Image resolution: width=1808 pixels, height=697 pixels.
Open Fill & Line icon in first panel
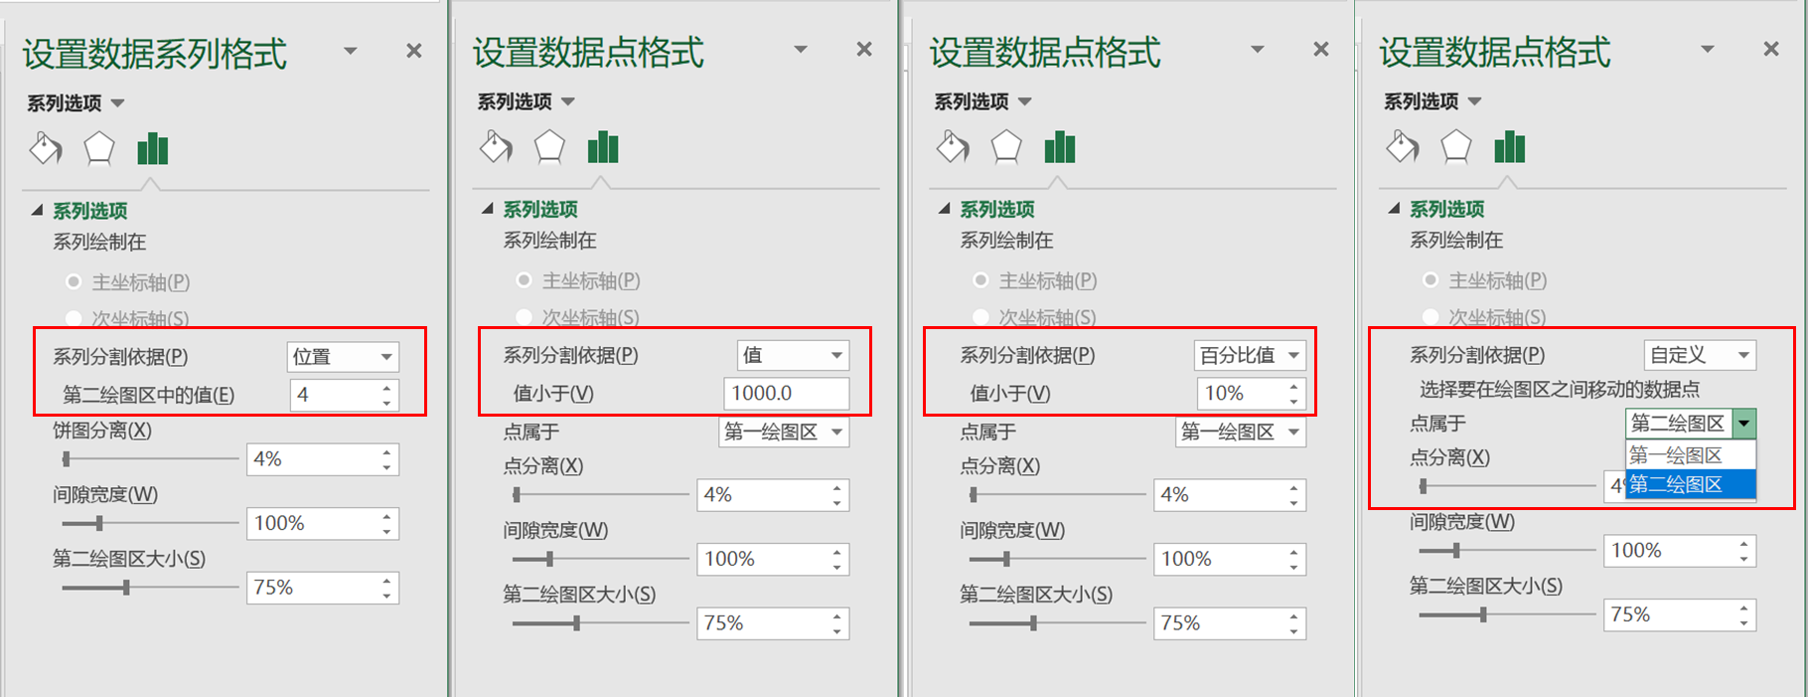(x=46, y=149)
